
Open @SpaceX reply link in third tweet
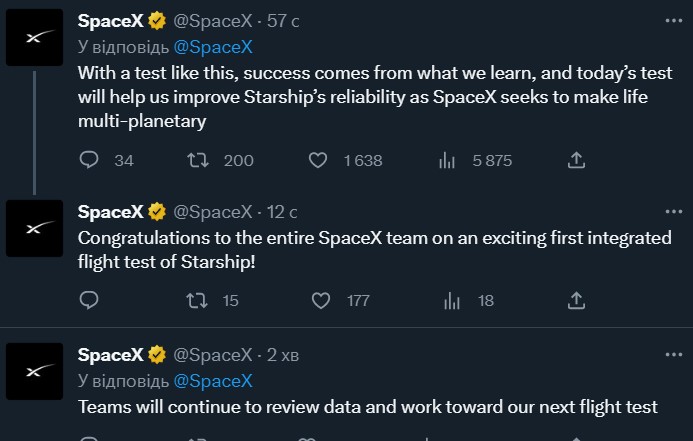213,381
